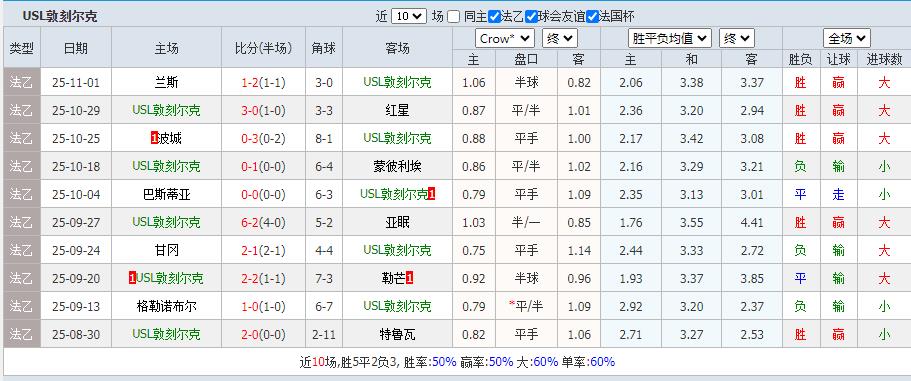Image resolution: width=911 pixels, height=381 pixels.
Task: Click the 胜负 column header
Action: [x=801, y=59]
